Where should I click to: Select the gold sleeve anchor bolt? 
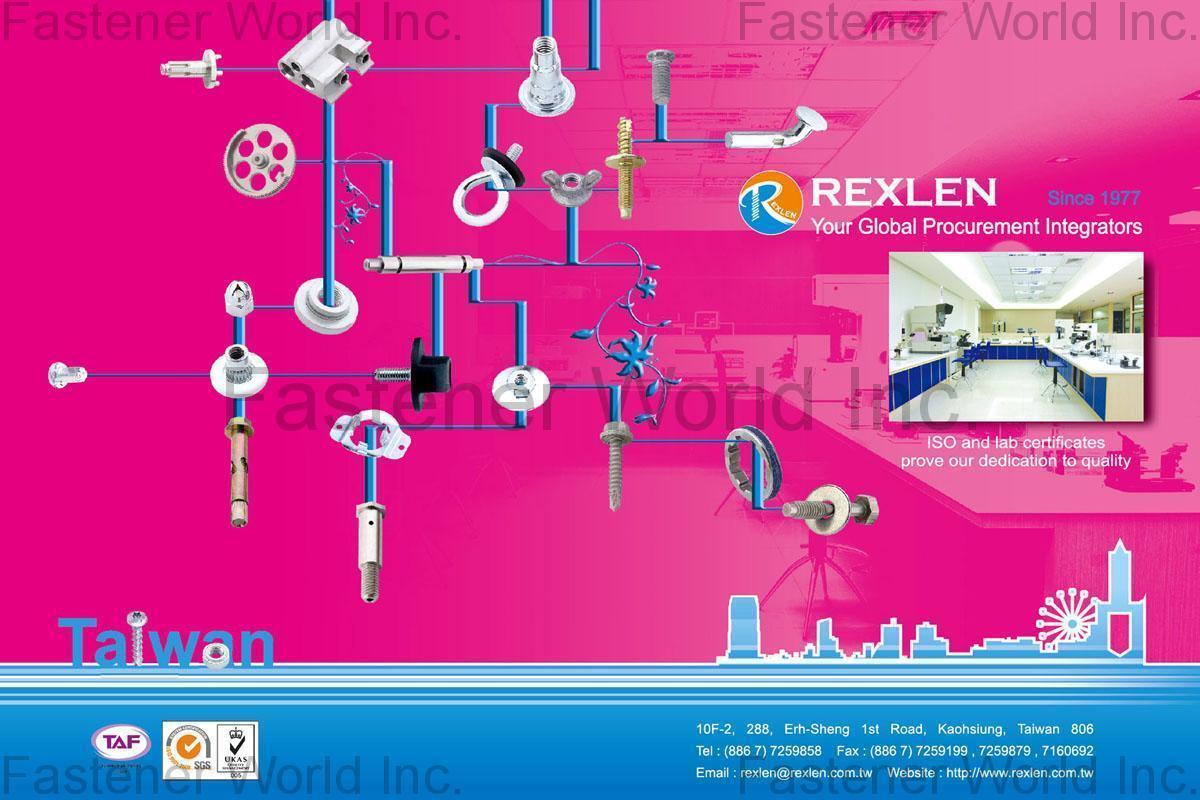click(237, 472)
